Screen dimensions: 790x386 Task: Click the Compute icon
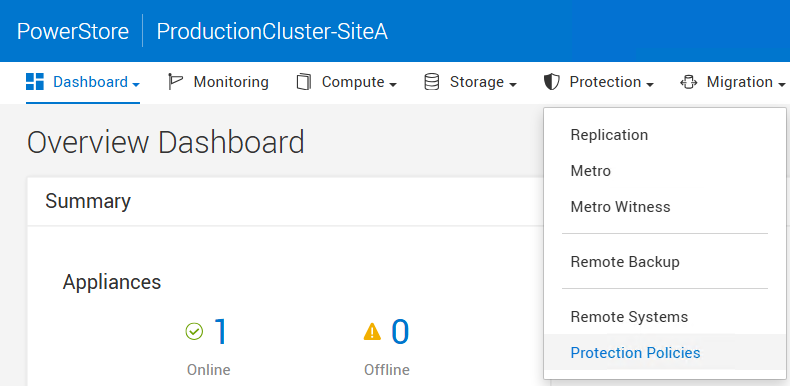coord(304,82)
